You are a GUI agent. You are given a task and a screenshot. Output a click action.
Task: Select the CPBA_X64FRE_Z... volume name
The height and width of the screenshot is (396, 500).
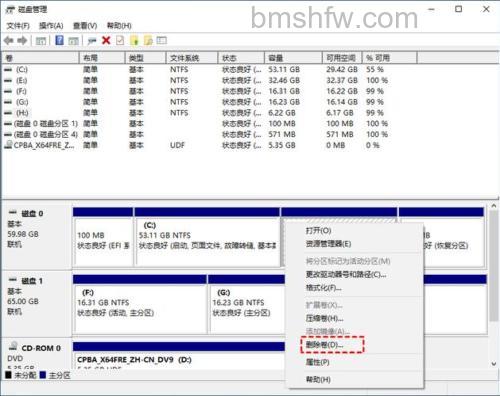[x=44, y=145]
